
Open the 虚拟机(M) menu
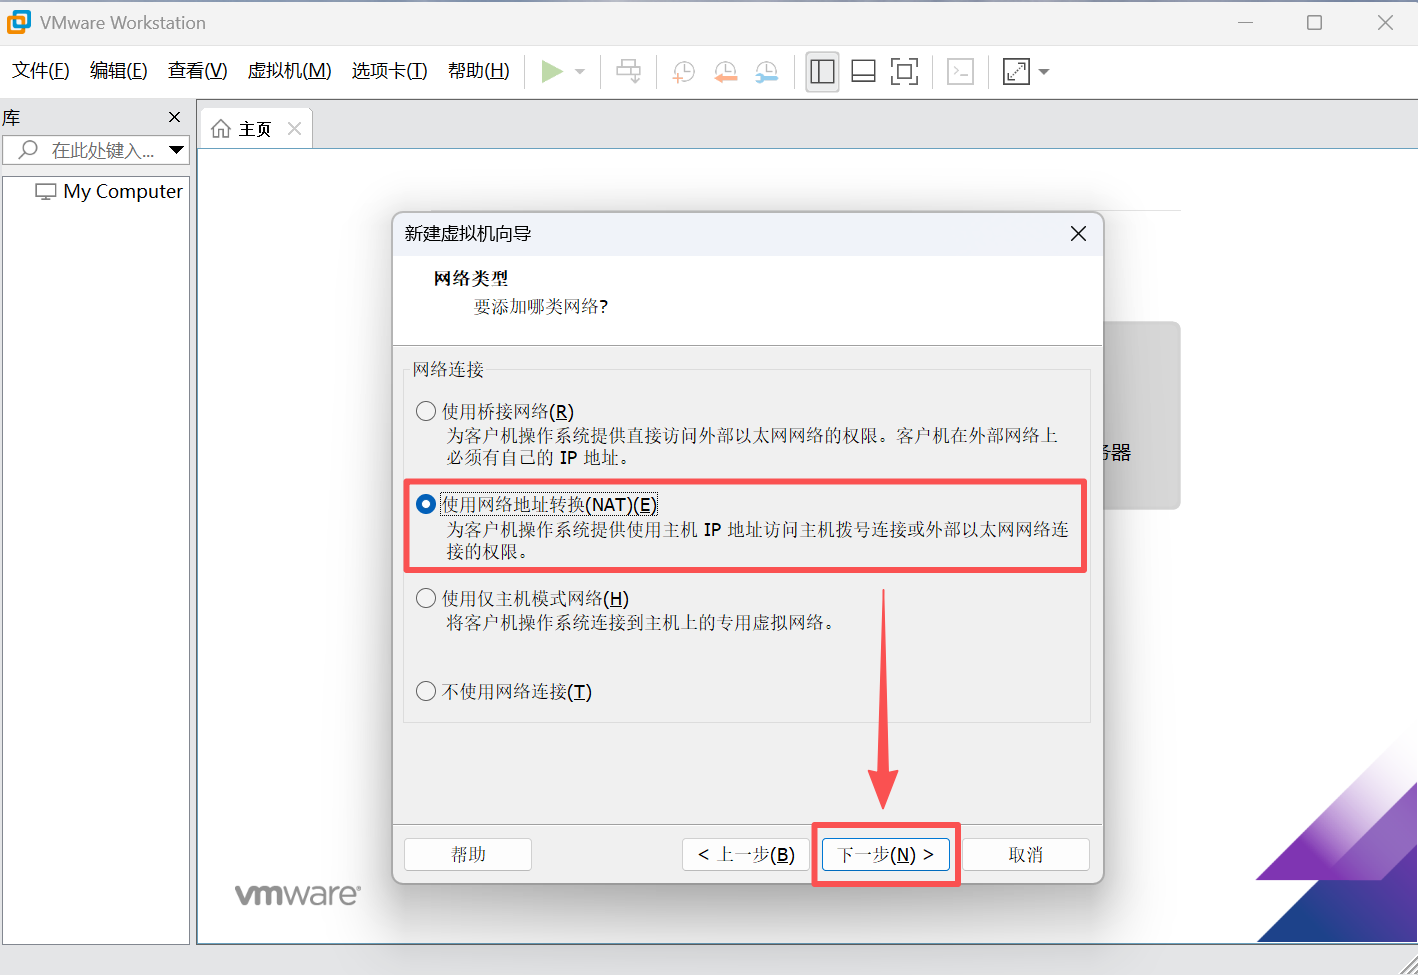coord(290,71)
